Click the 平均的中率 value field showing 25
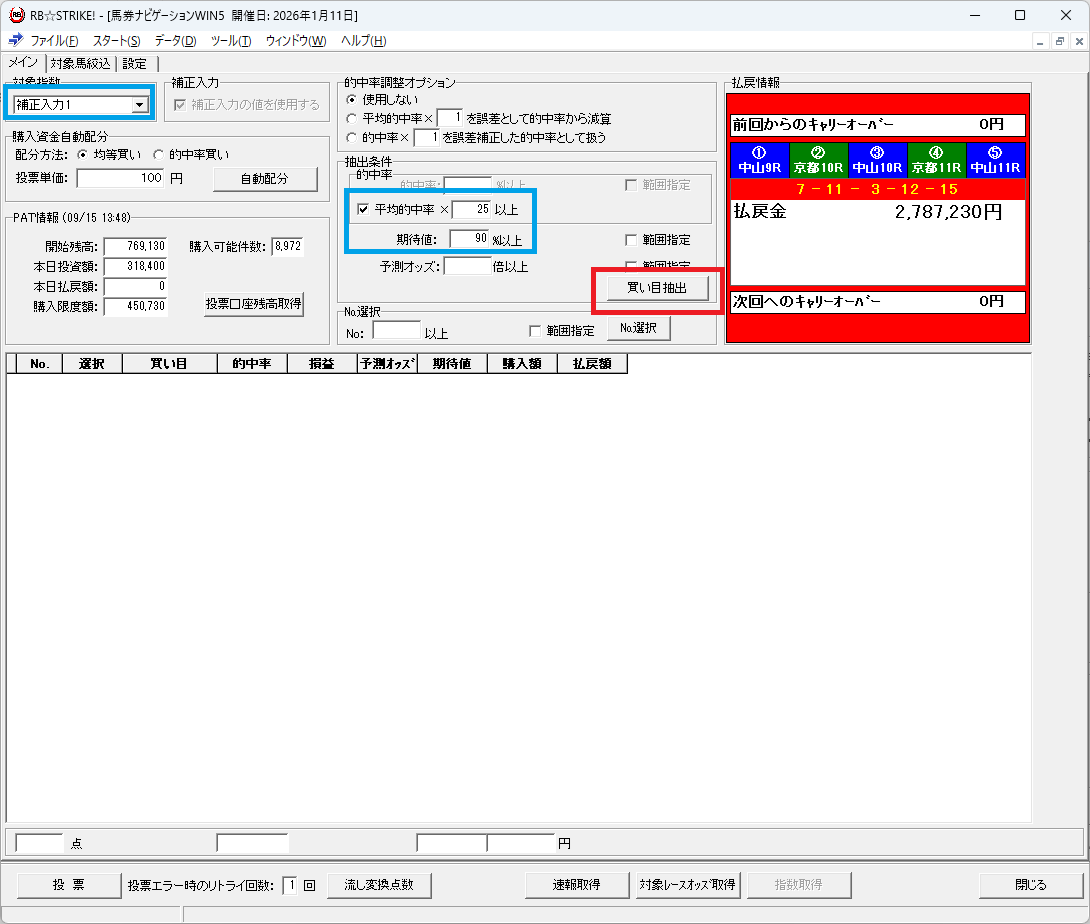Screen dimensions: 1090x924 pyautogui.click(x=471, y=209)
